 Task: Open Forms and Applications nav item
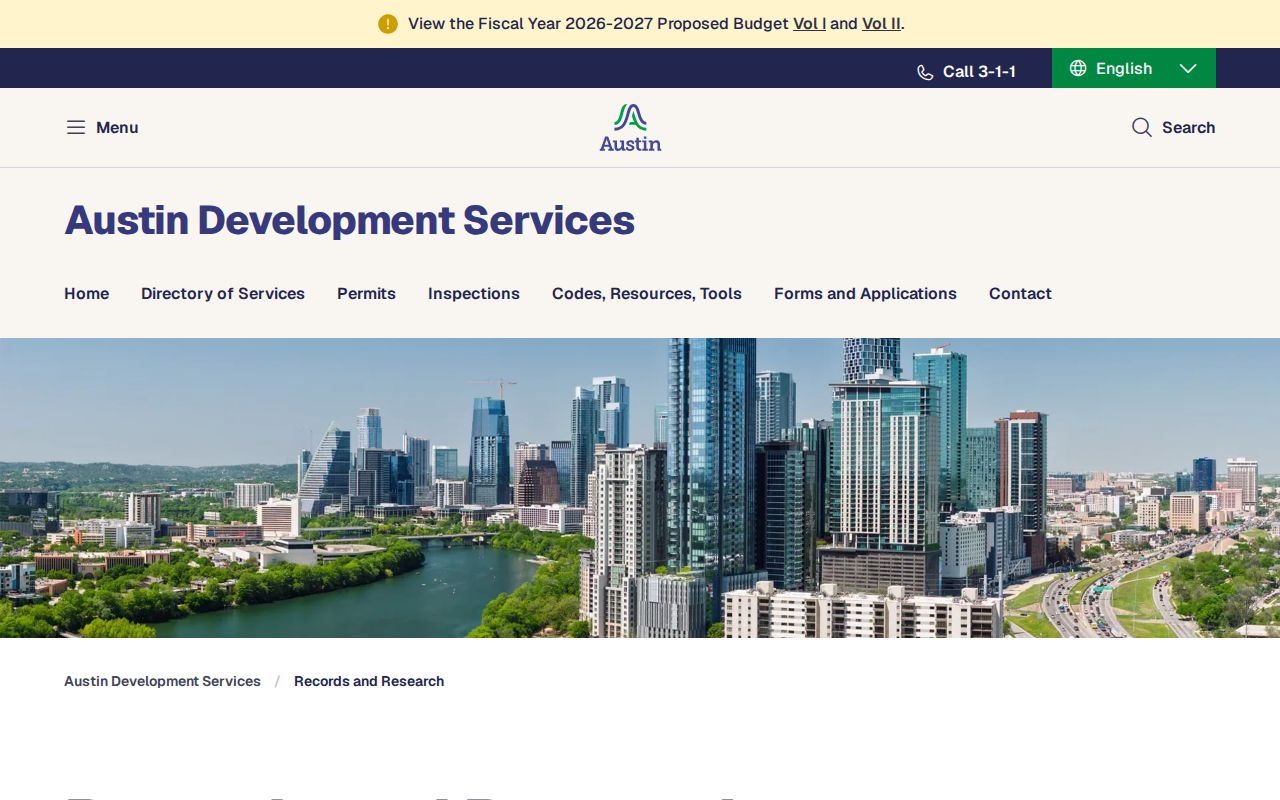(x=865, y=293)
